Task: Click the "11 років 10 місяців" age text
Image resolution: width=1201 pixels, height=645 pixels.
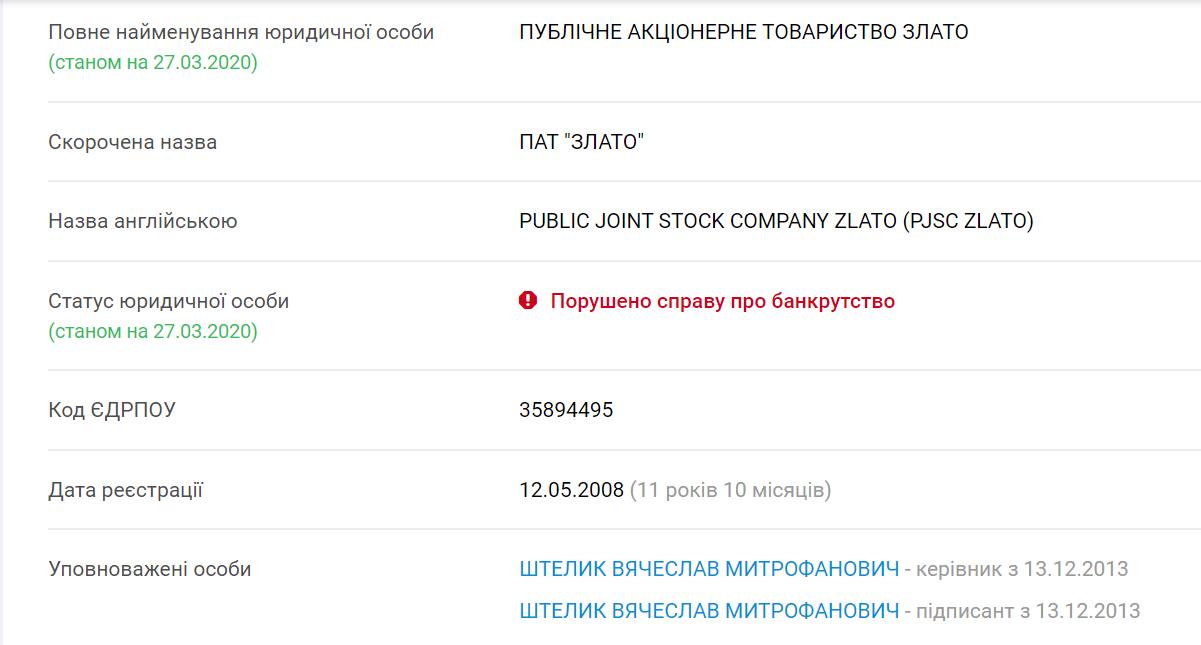Action: click(x=730, y=490)
